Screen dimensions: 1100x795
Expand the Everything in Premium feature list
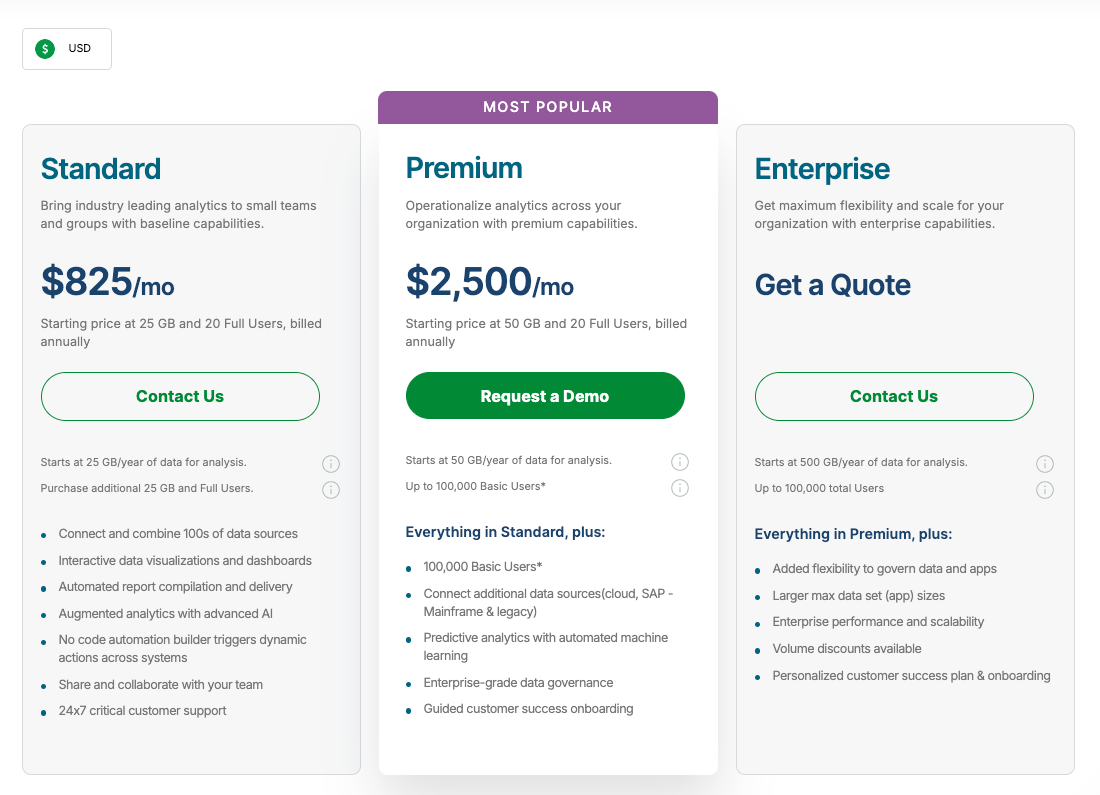pos(853,533)
